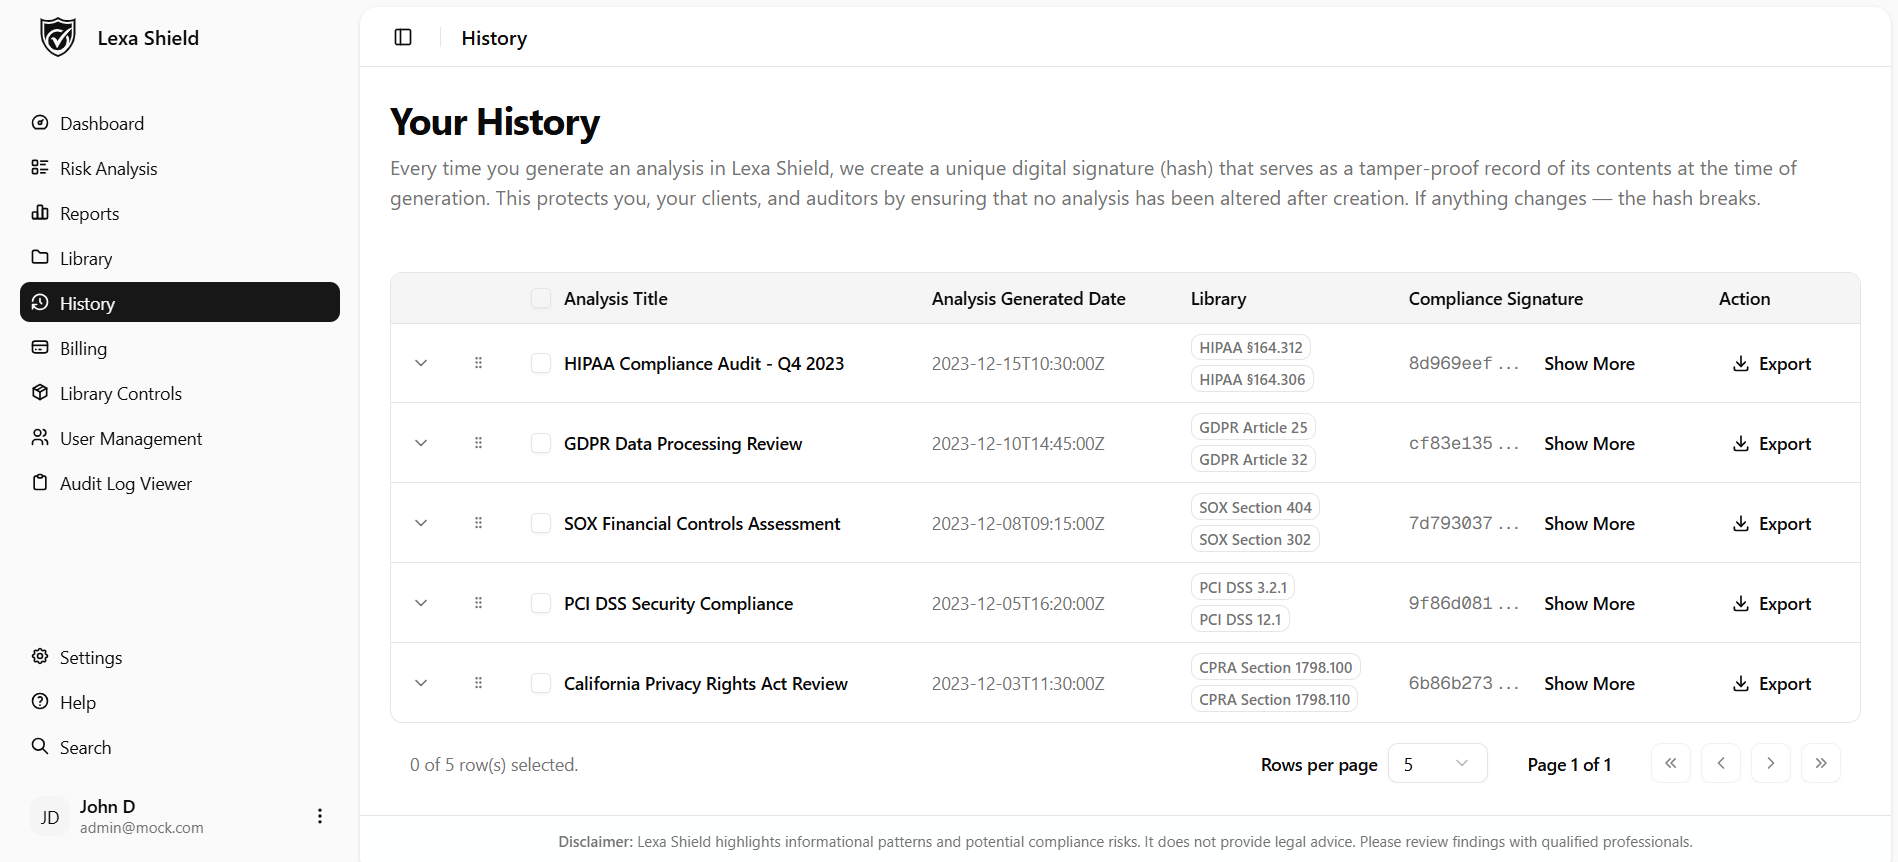Open the three-dot menu next to John D

click(x=319, y=815)
